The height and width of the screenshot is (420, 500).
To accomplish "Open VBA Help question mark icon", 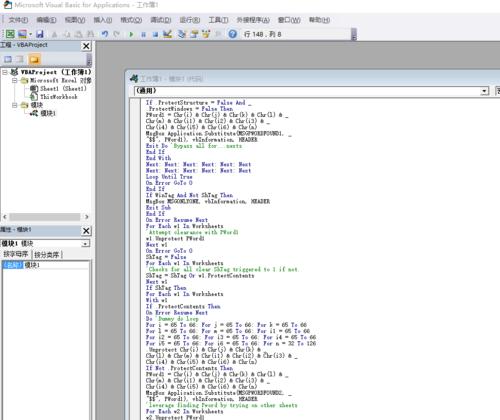I will pyautogui.click(x=233, y=34).
